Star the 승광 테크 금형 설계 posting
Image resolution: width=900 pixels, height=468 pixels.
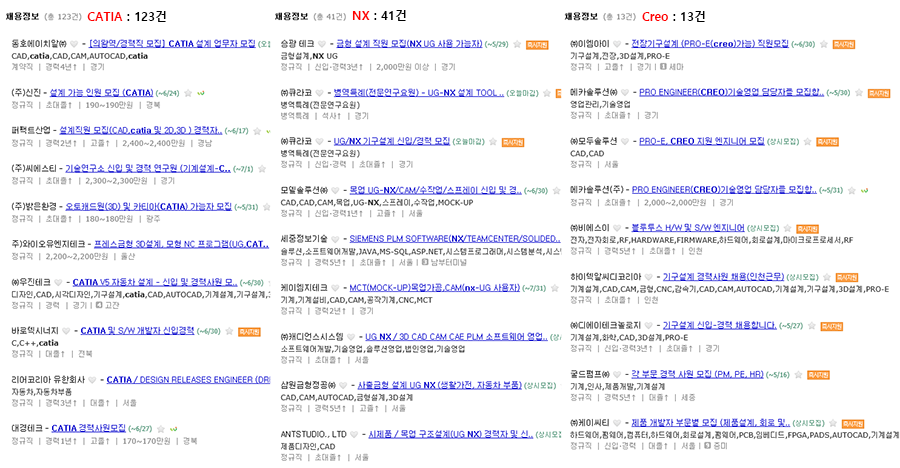517,44
